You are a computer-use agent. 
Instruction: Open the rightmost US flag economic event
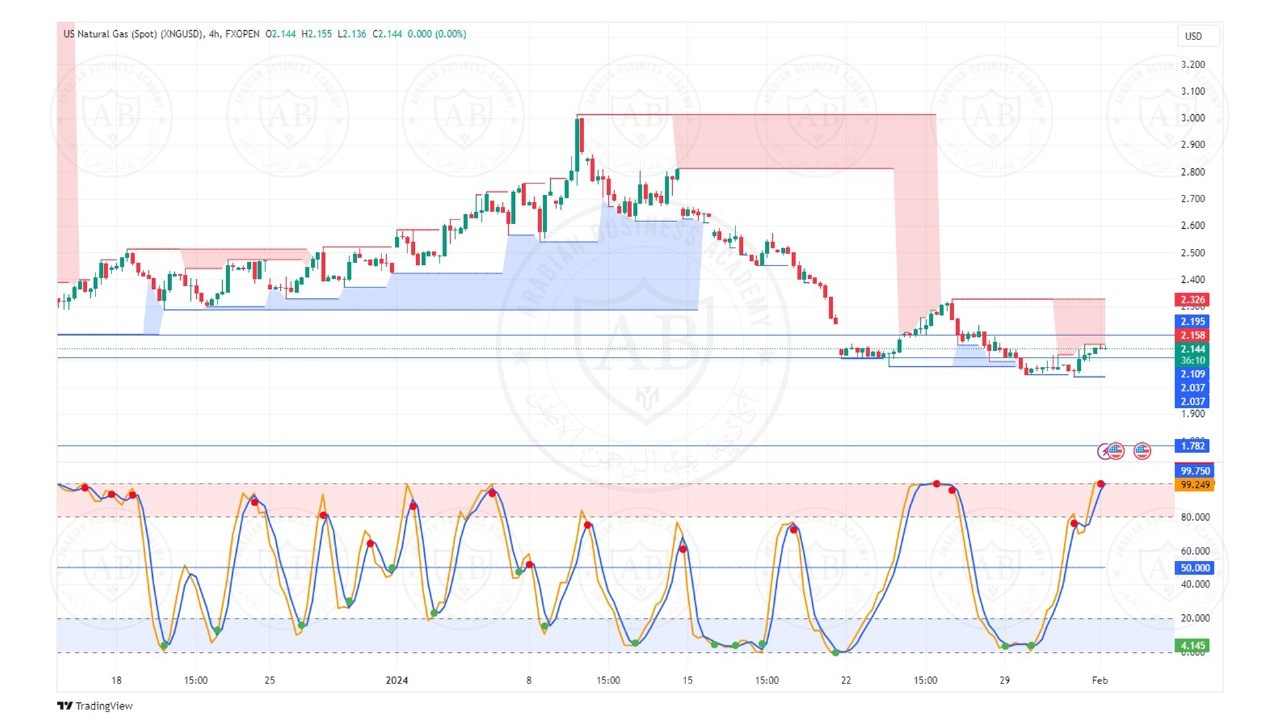(x=1142, y=452)
